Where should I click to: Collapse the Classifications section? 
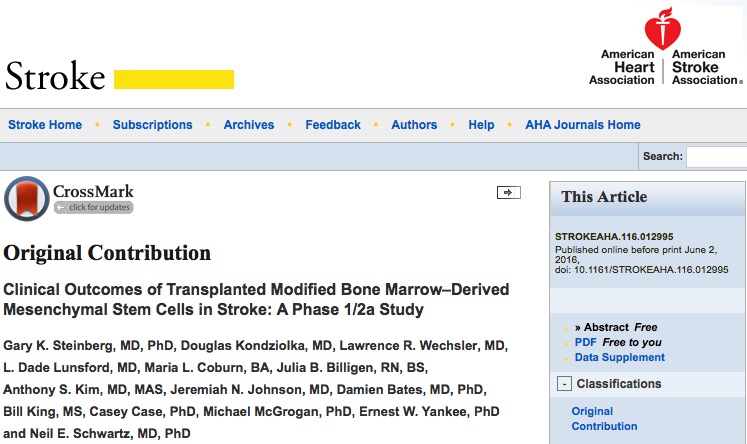[x=564, y=383]
